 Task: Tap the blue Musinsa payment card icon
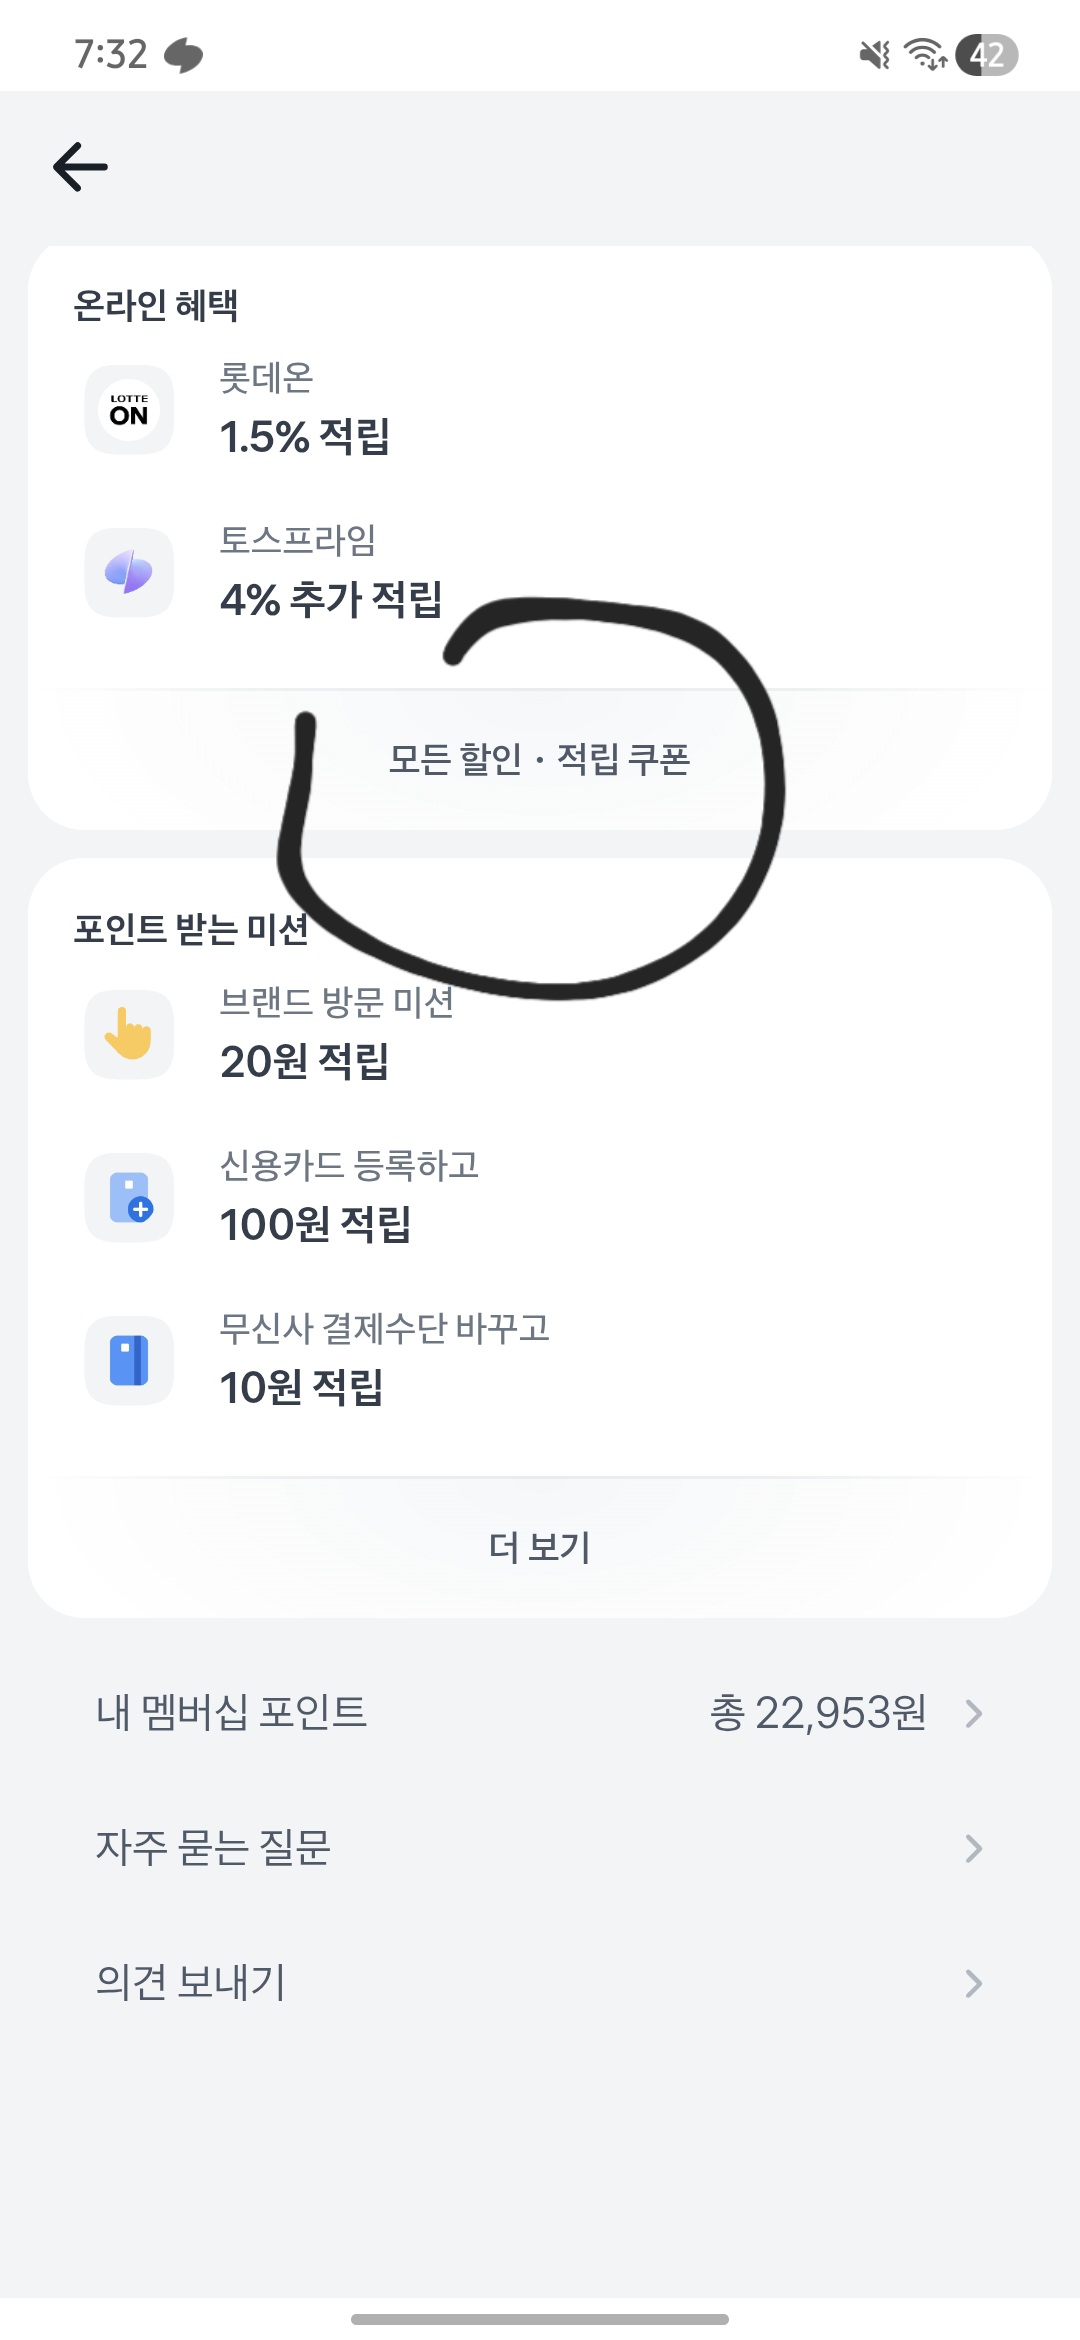pyautogui.click(x=129, y=1360)
